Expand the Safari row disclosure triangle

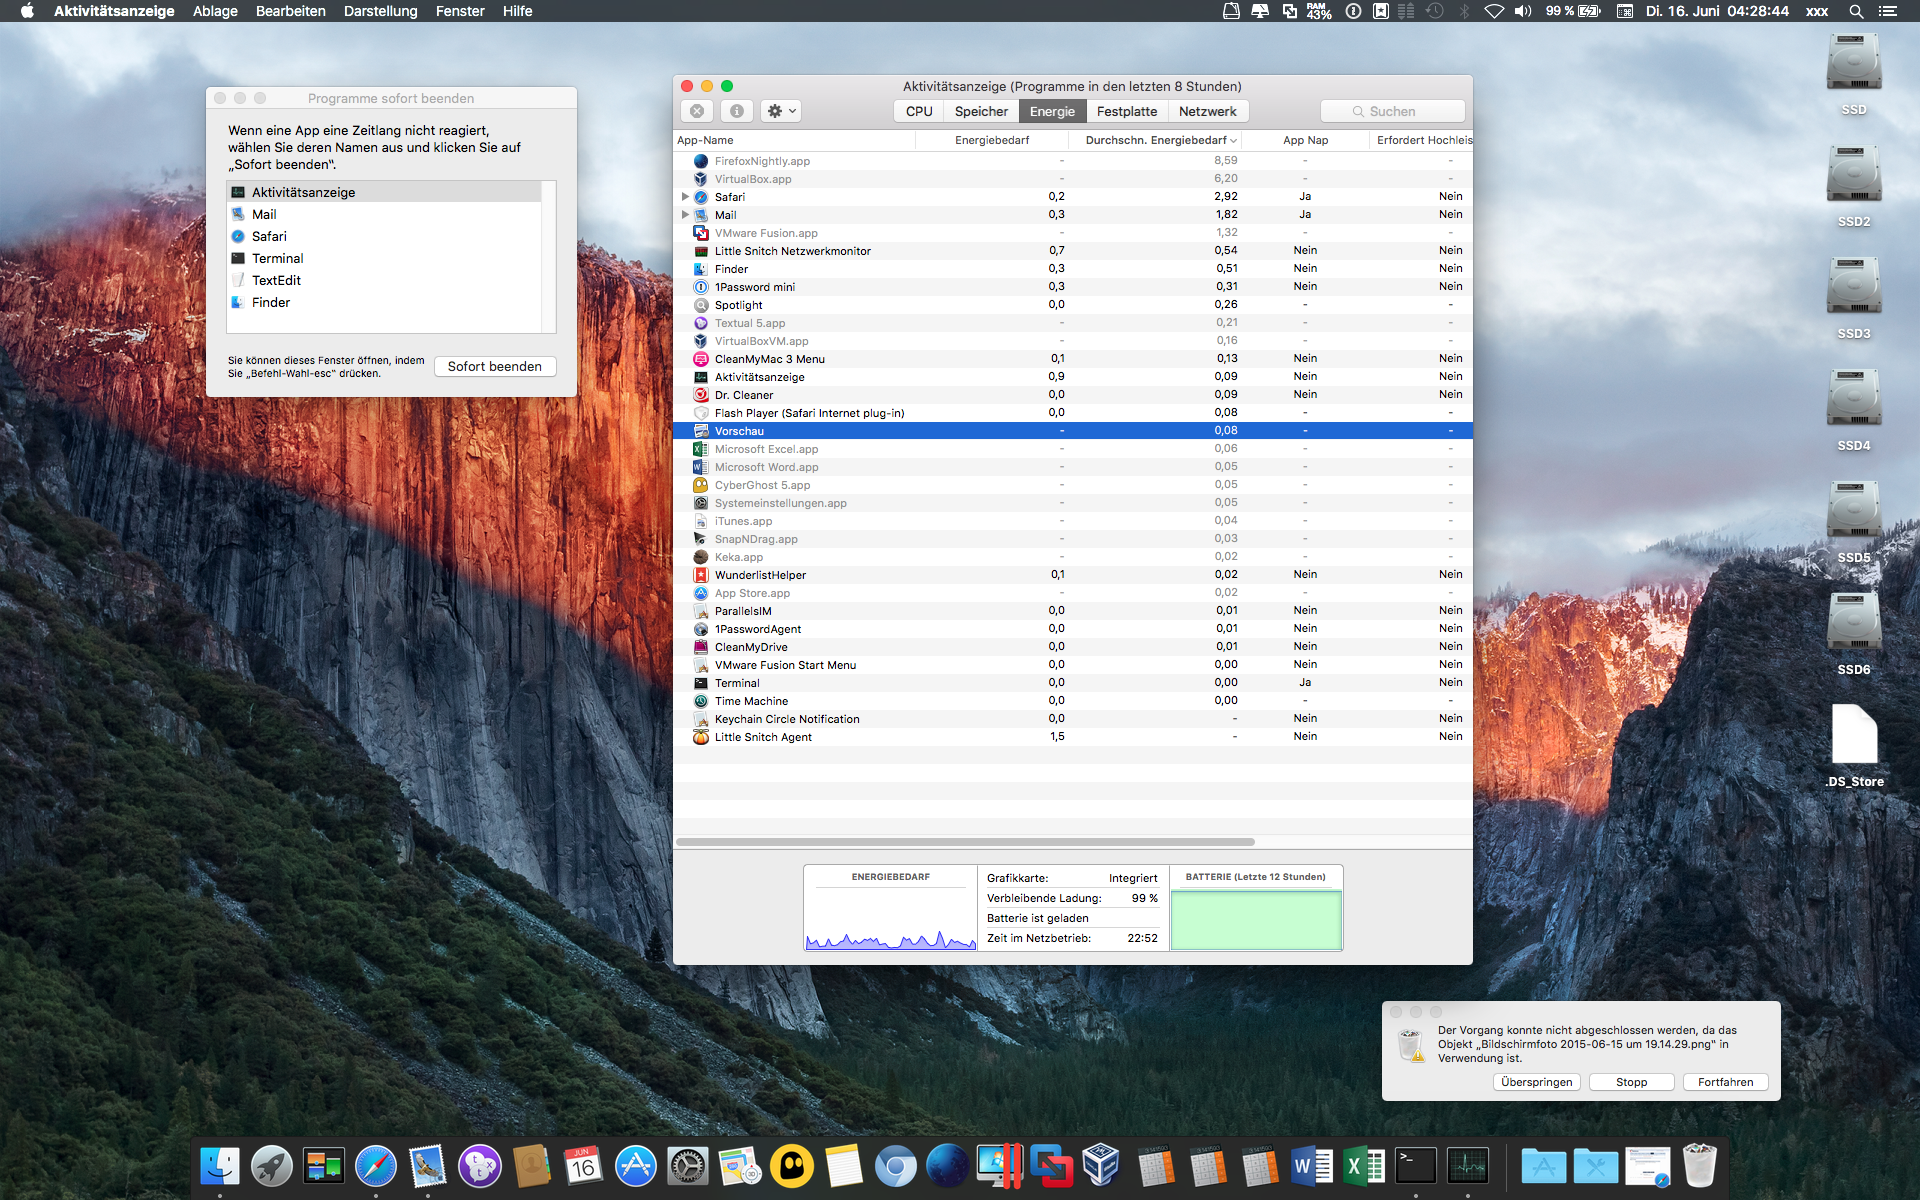click(685, 197)
